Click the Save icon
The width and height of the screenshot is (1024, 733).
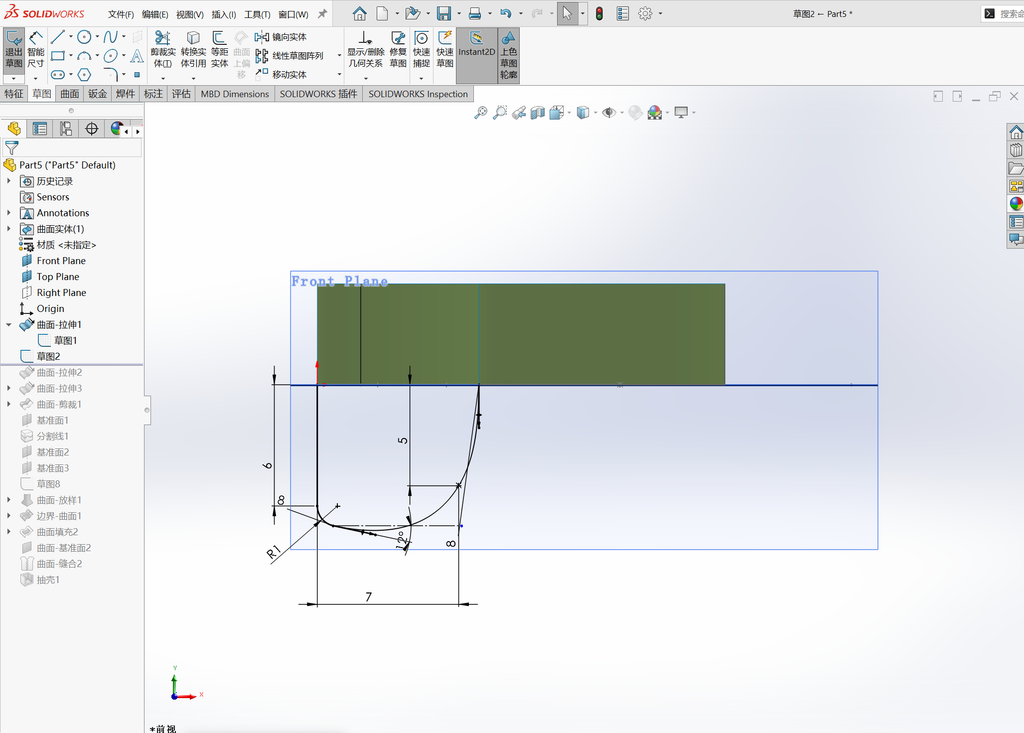pyautogui.click(x=444, y=14)
